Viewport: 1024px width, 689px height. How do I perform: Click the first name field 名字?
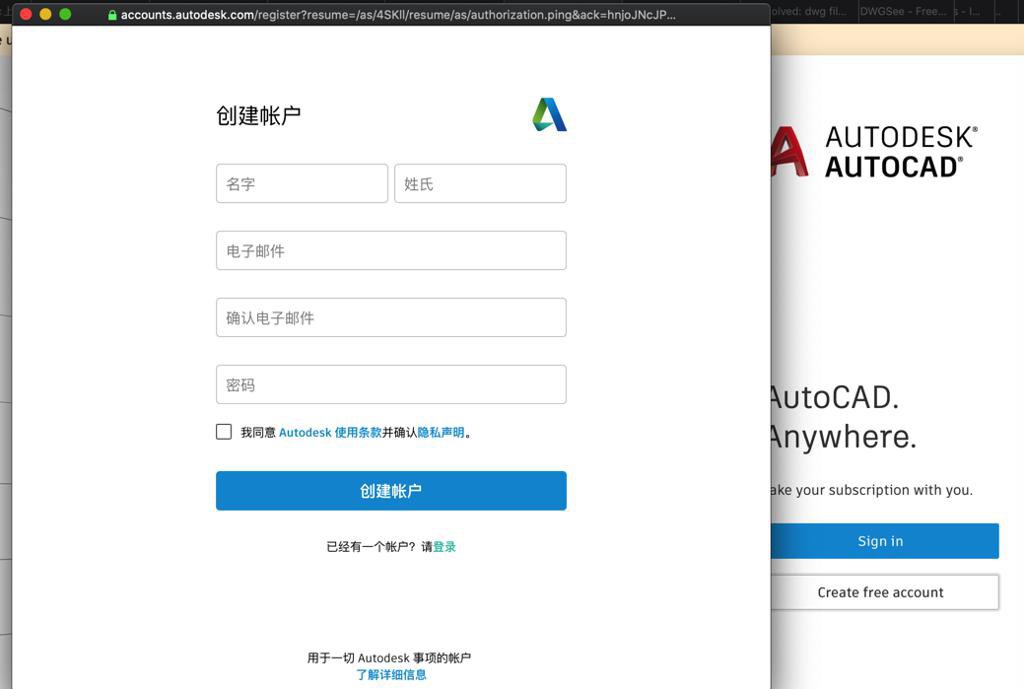tap(302, 184)
